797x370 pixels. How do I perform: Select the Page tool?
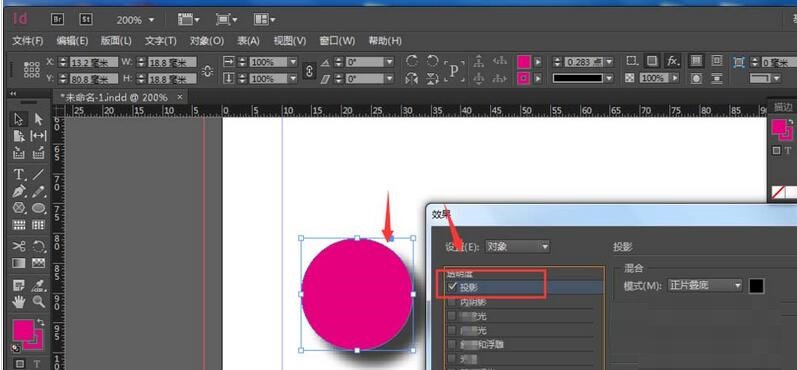19,136
